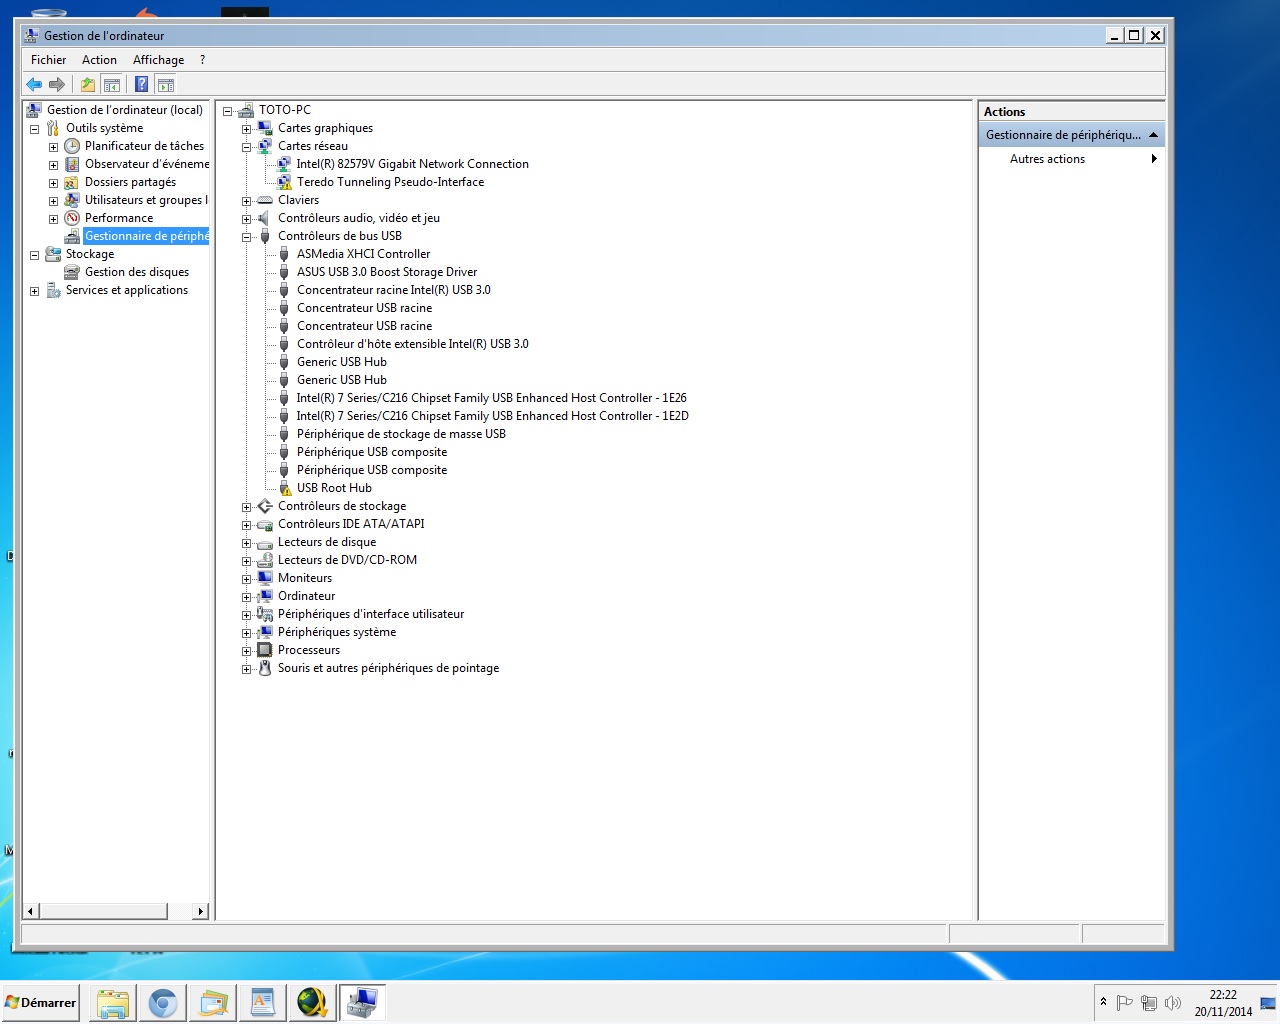Image resolution: width=1280 pixels, height=1024 pixels.
Task: Expand Cartes graphiques node
Action: tap(246, 129)
